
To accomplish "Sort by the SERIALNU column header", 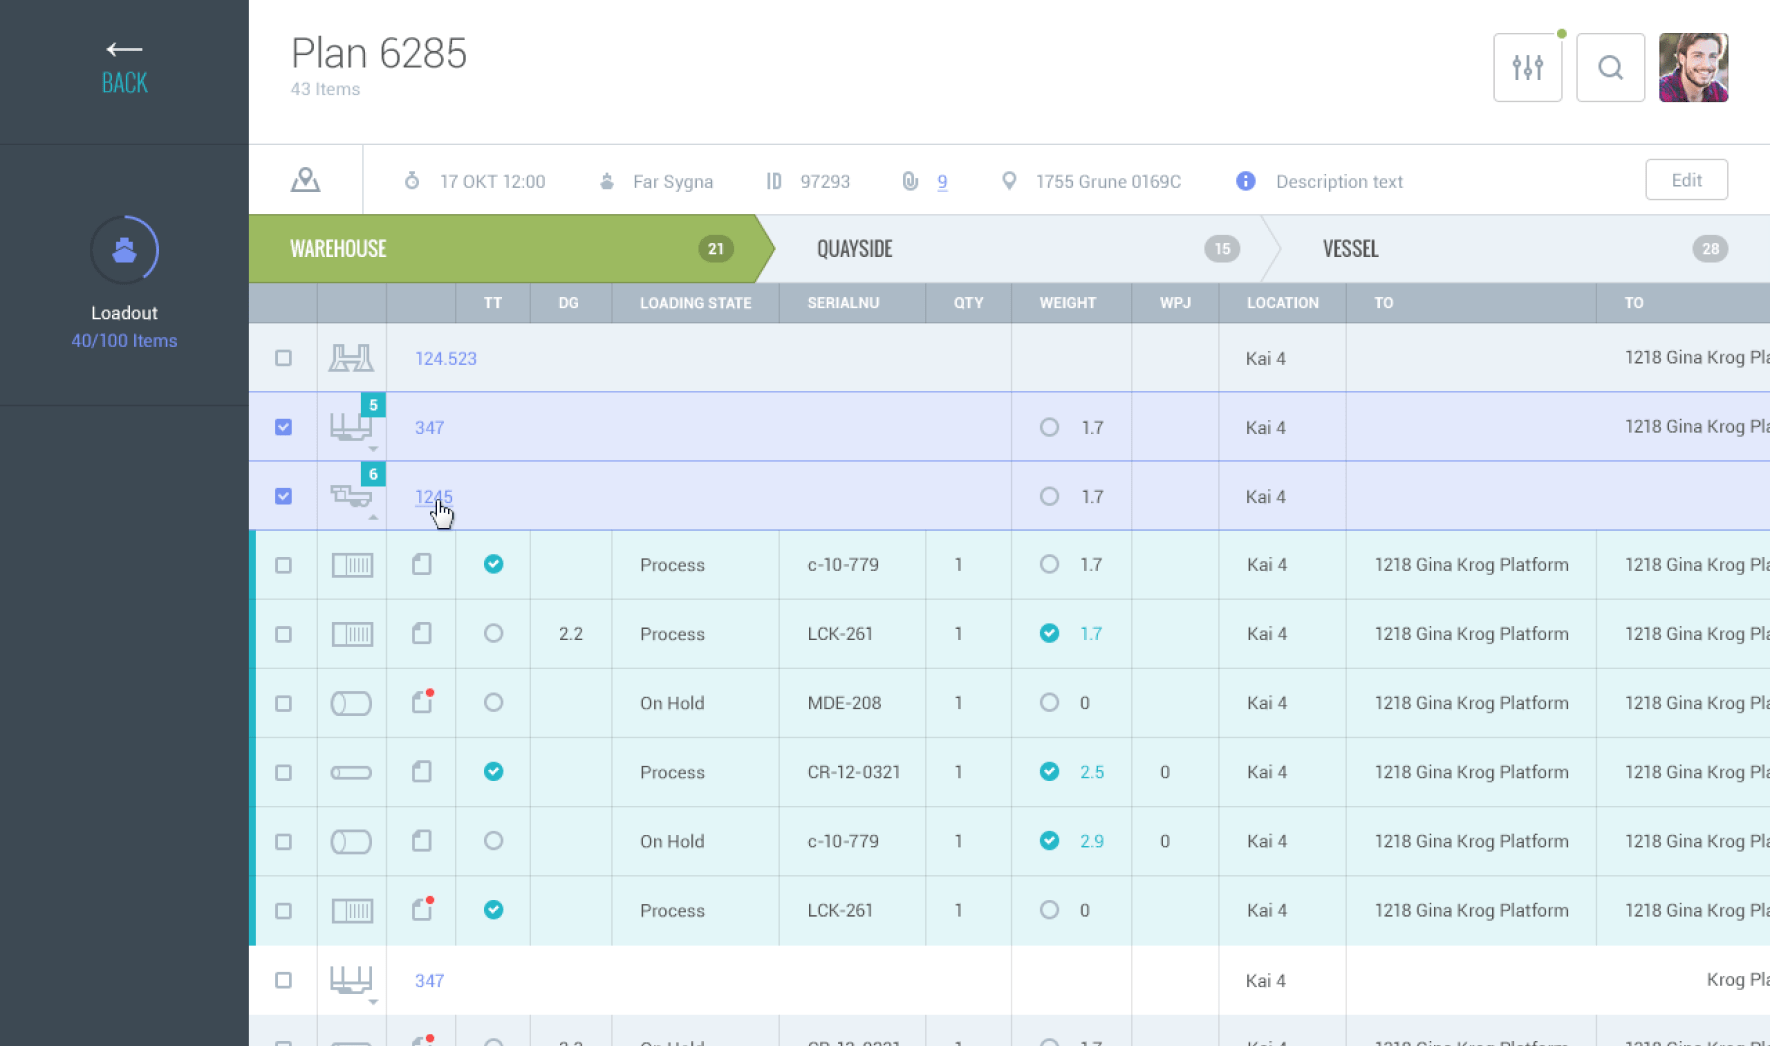I will pos(843,303).
